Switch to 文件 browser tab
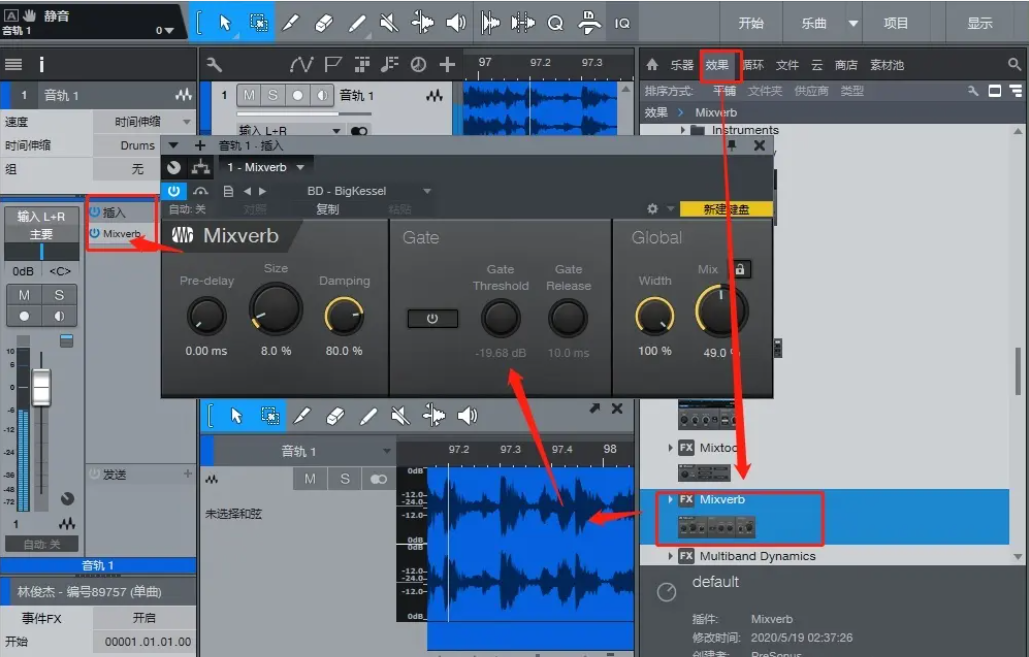This screenshot has height=657, width=1029. (x=788, y=64)
